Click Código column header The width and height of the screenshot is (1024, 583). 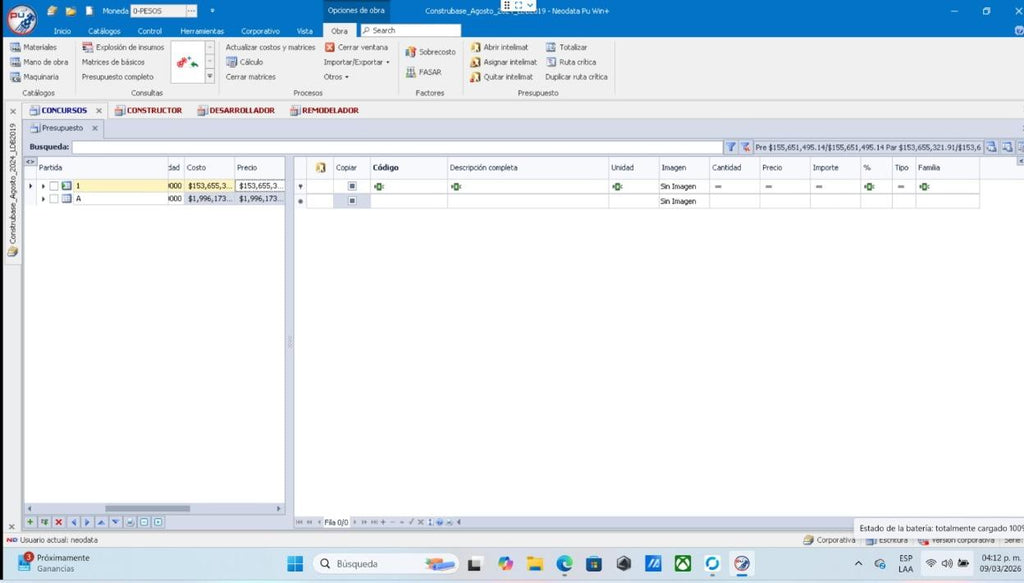pos(409,168)
